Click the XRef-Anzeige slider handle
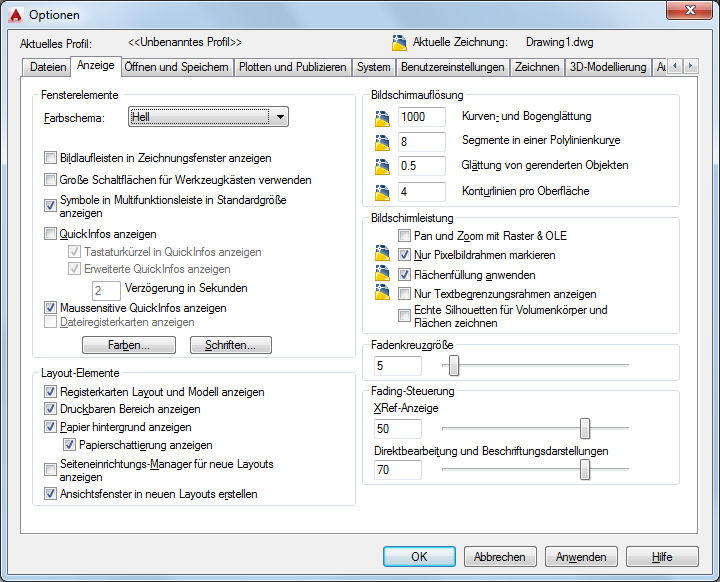The width and height of the screenshot is (720, 582). click(x=585, y=428)
